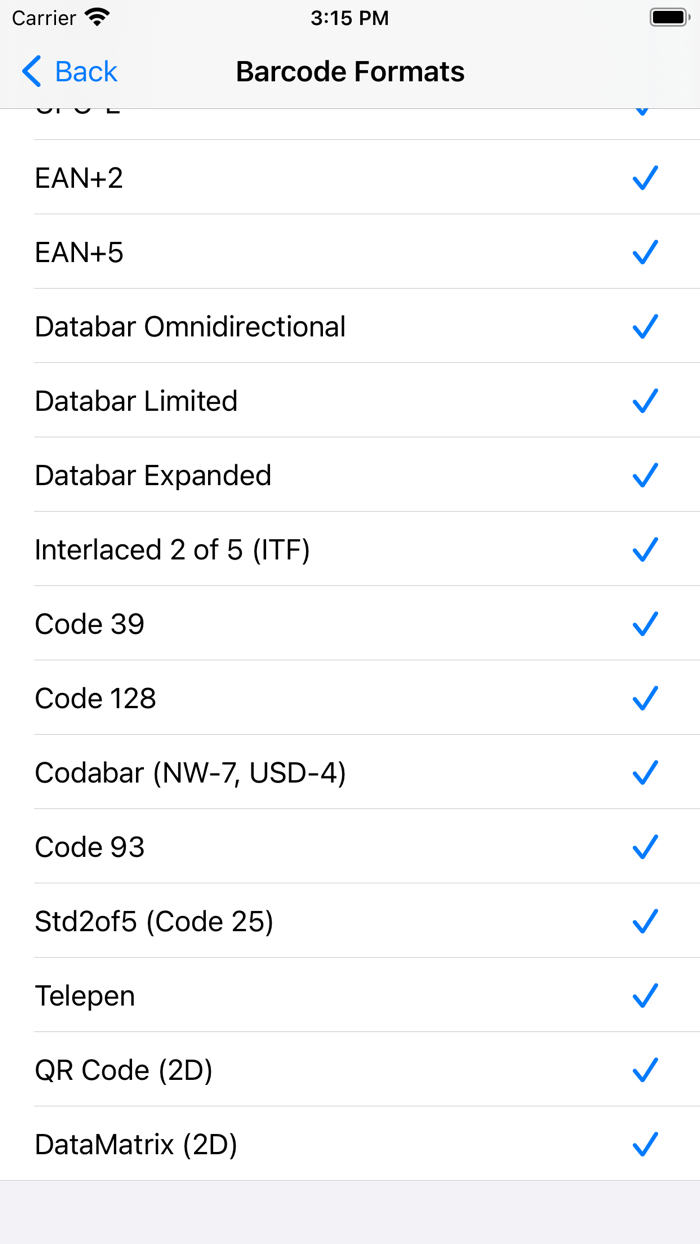Uncheck the EAN+2 checkmark
The image size is (700, 1244).
645,178
